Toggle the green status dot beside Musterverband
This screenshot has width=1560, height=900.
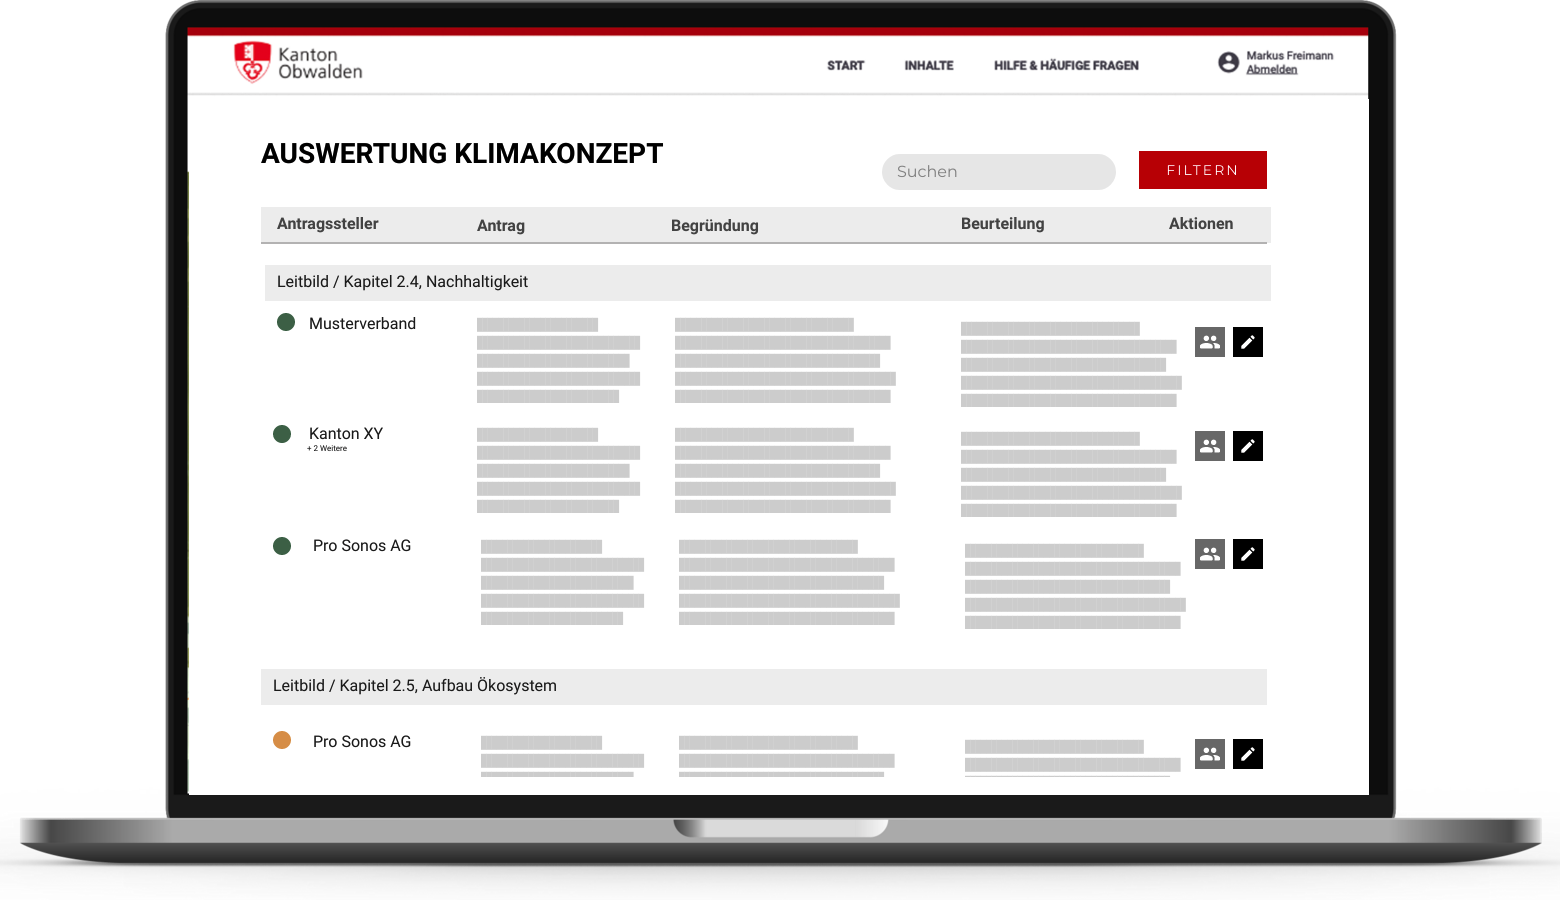point(286,323)
